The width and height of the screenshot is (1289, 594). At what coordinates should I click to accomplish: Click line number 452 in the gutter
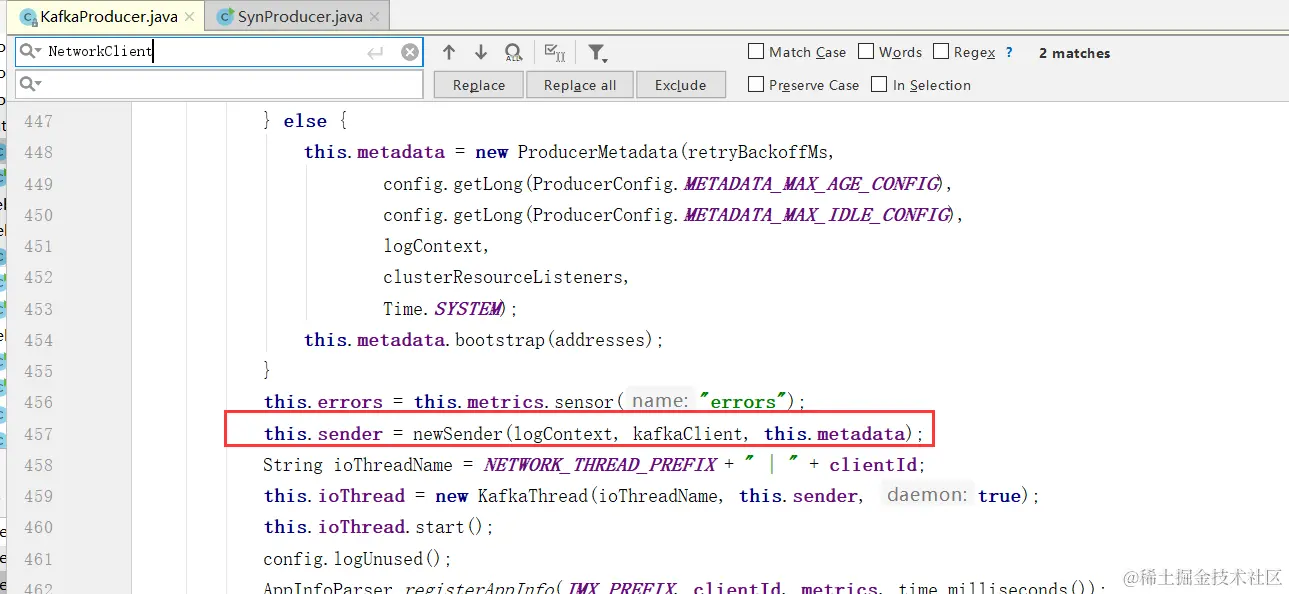tap(38, 277)
